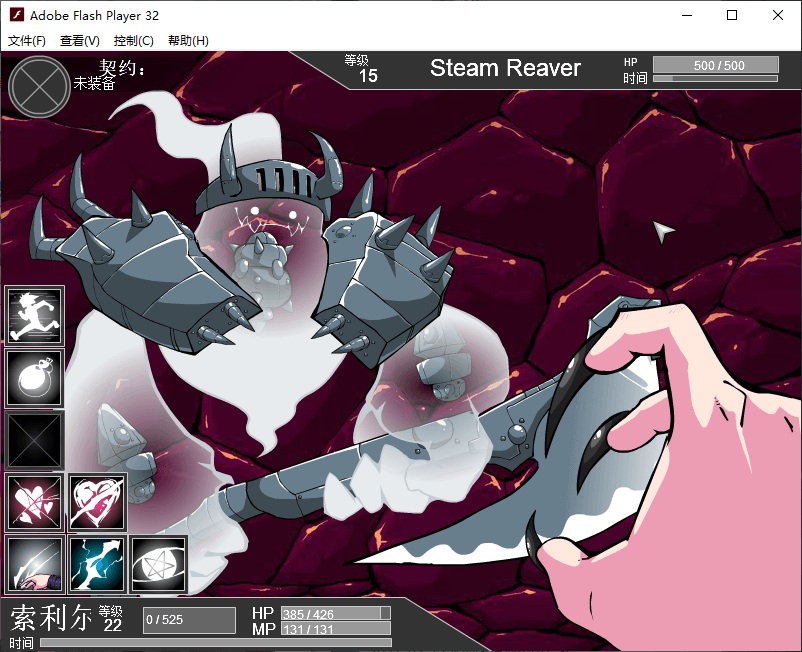
Task: Click the player's 131/131 MP bar
Action: click(335, 629)
